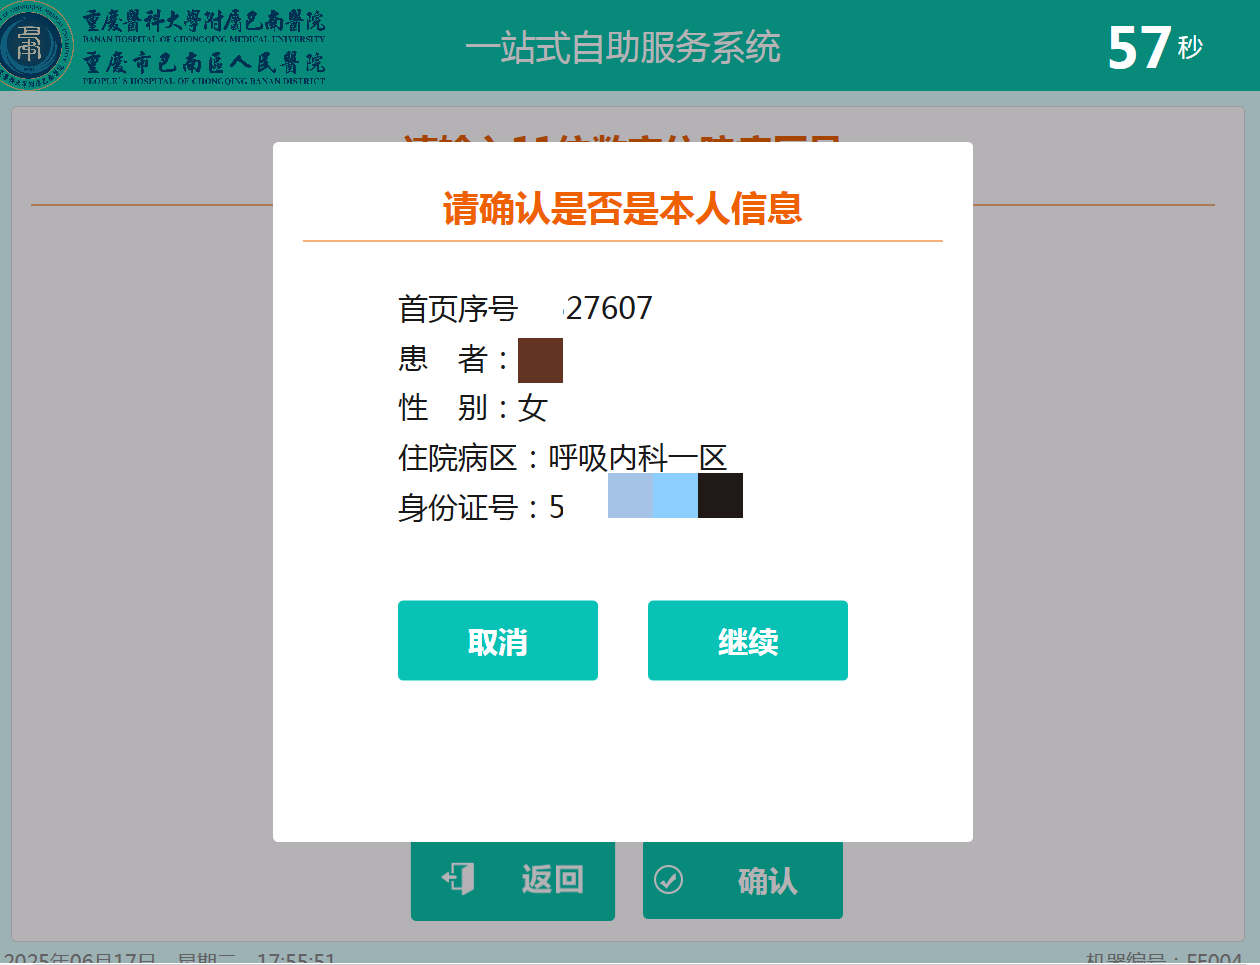The width and height of the screenshot is (1260, 965).
Task: Click the exit arrow icon on 返回
Action: pyautogui.click(x=458, y=879)
